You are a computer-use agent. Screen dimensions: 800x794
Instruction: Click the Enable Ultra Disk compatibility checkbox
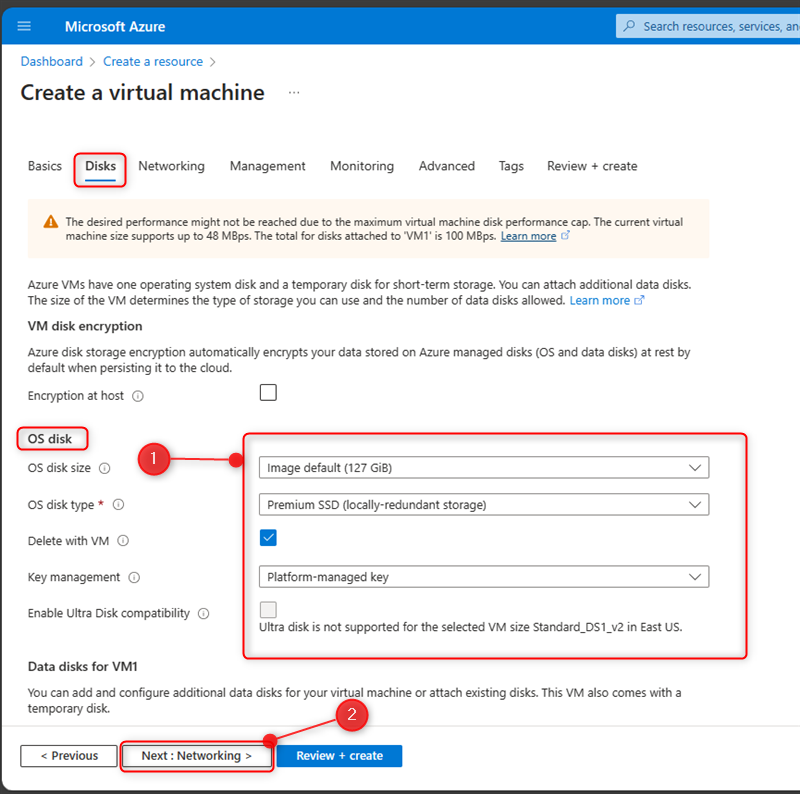pos(268,610)
